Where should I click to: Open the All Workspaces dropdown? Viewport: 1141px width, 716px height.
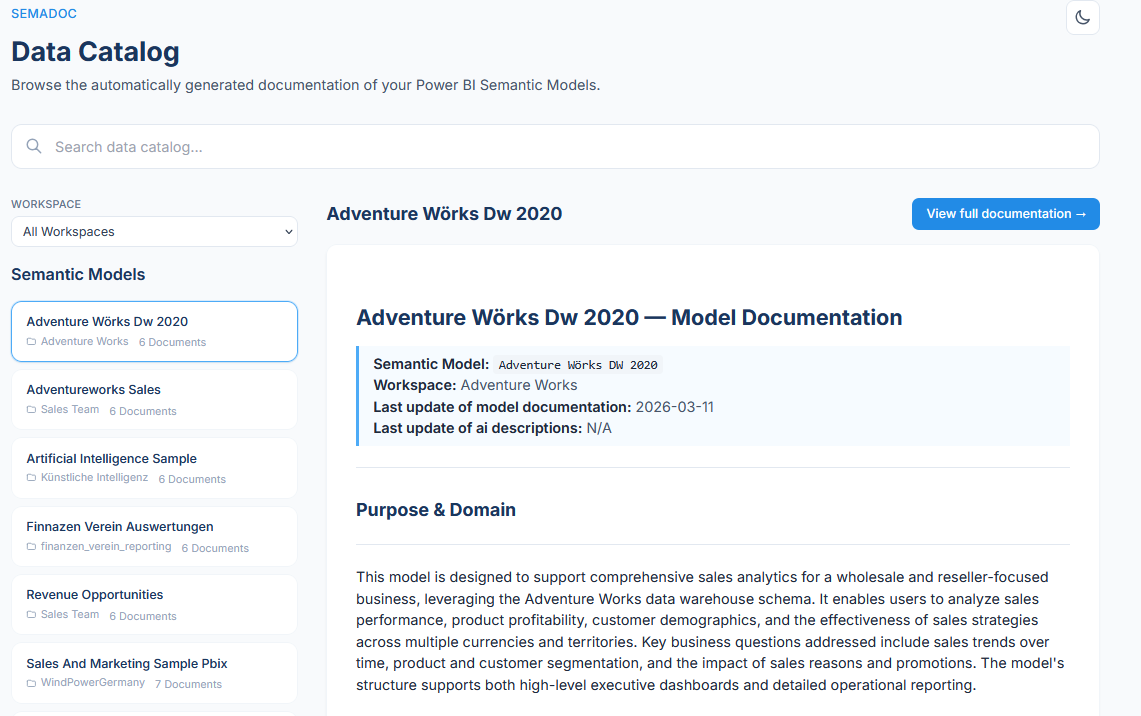[154, 232]
